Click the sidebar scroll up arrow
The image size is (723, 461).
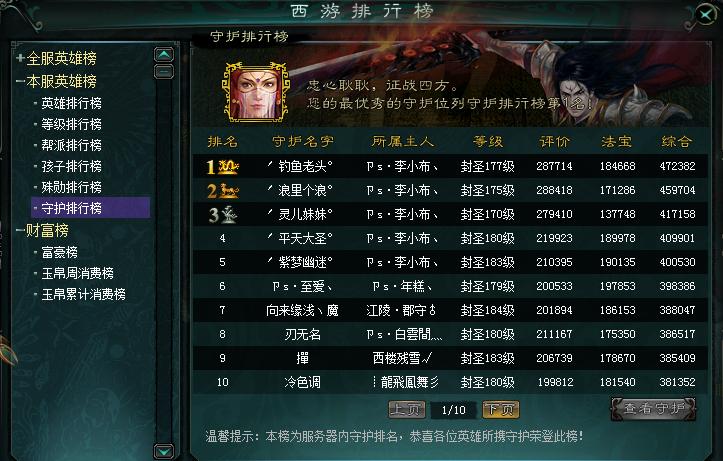point(164,55)
